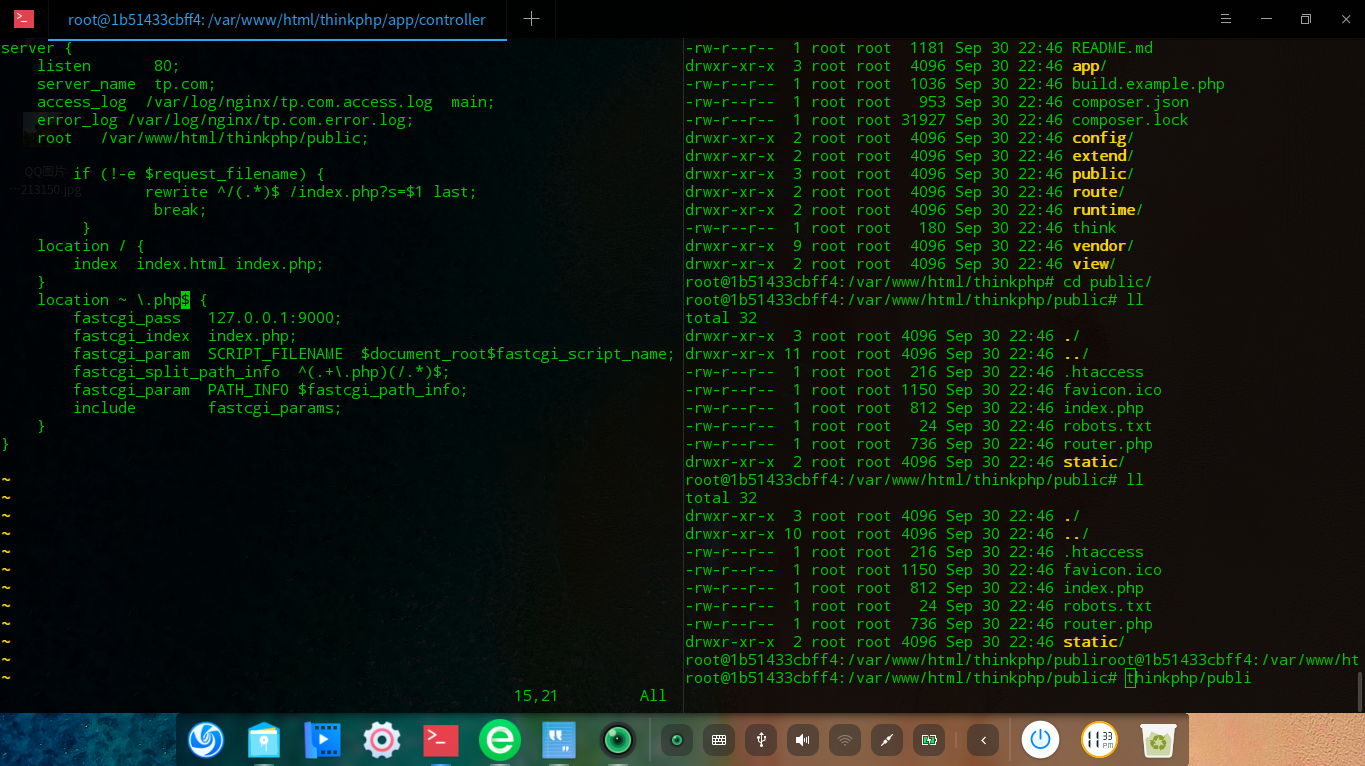Viewport: 1365px width, 766px height.
Task: Collapse the tray with the arrow button
Action: [x=984, y=740]
